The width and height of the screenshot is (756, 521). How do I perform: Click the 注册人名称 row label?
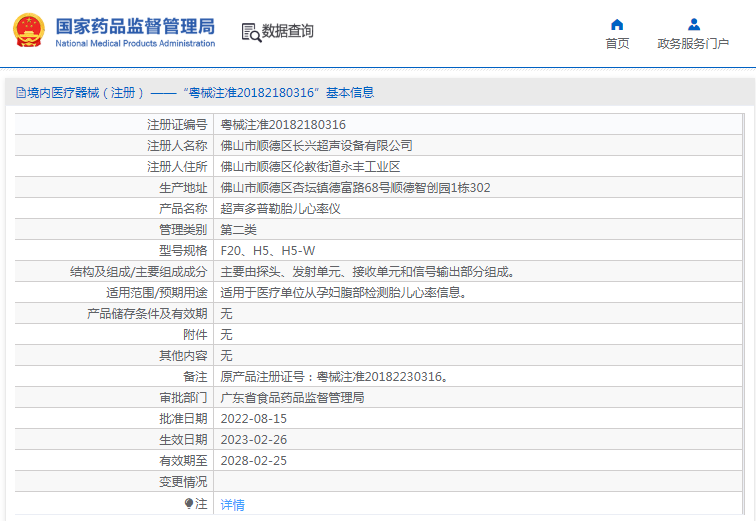coord(177,146)
